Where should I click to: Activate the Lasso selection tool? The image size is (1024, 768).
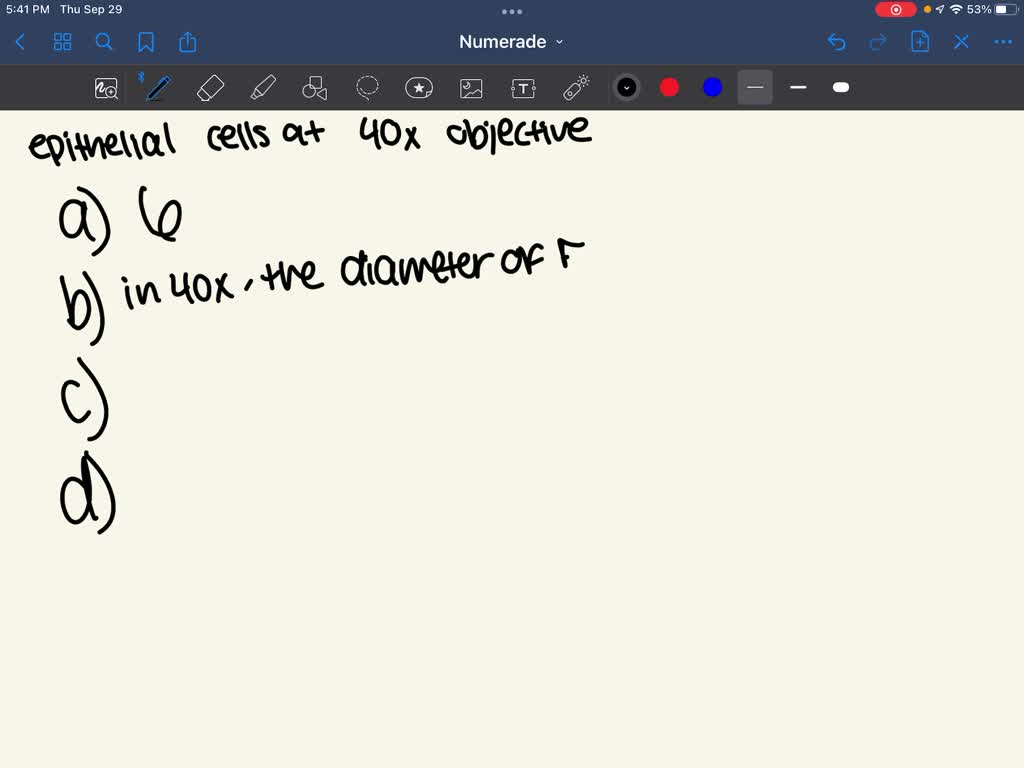click(x=367, y=88)
